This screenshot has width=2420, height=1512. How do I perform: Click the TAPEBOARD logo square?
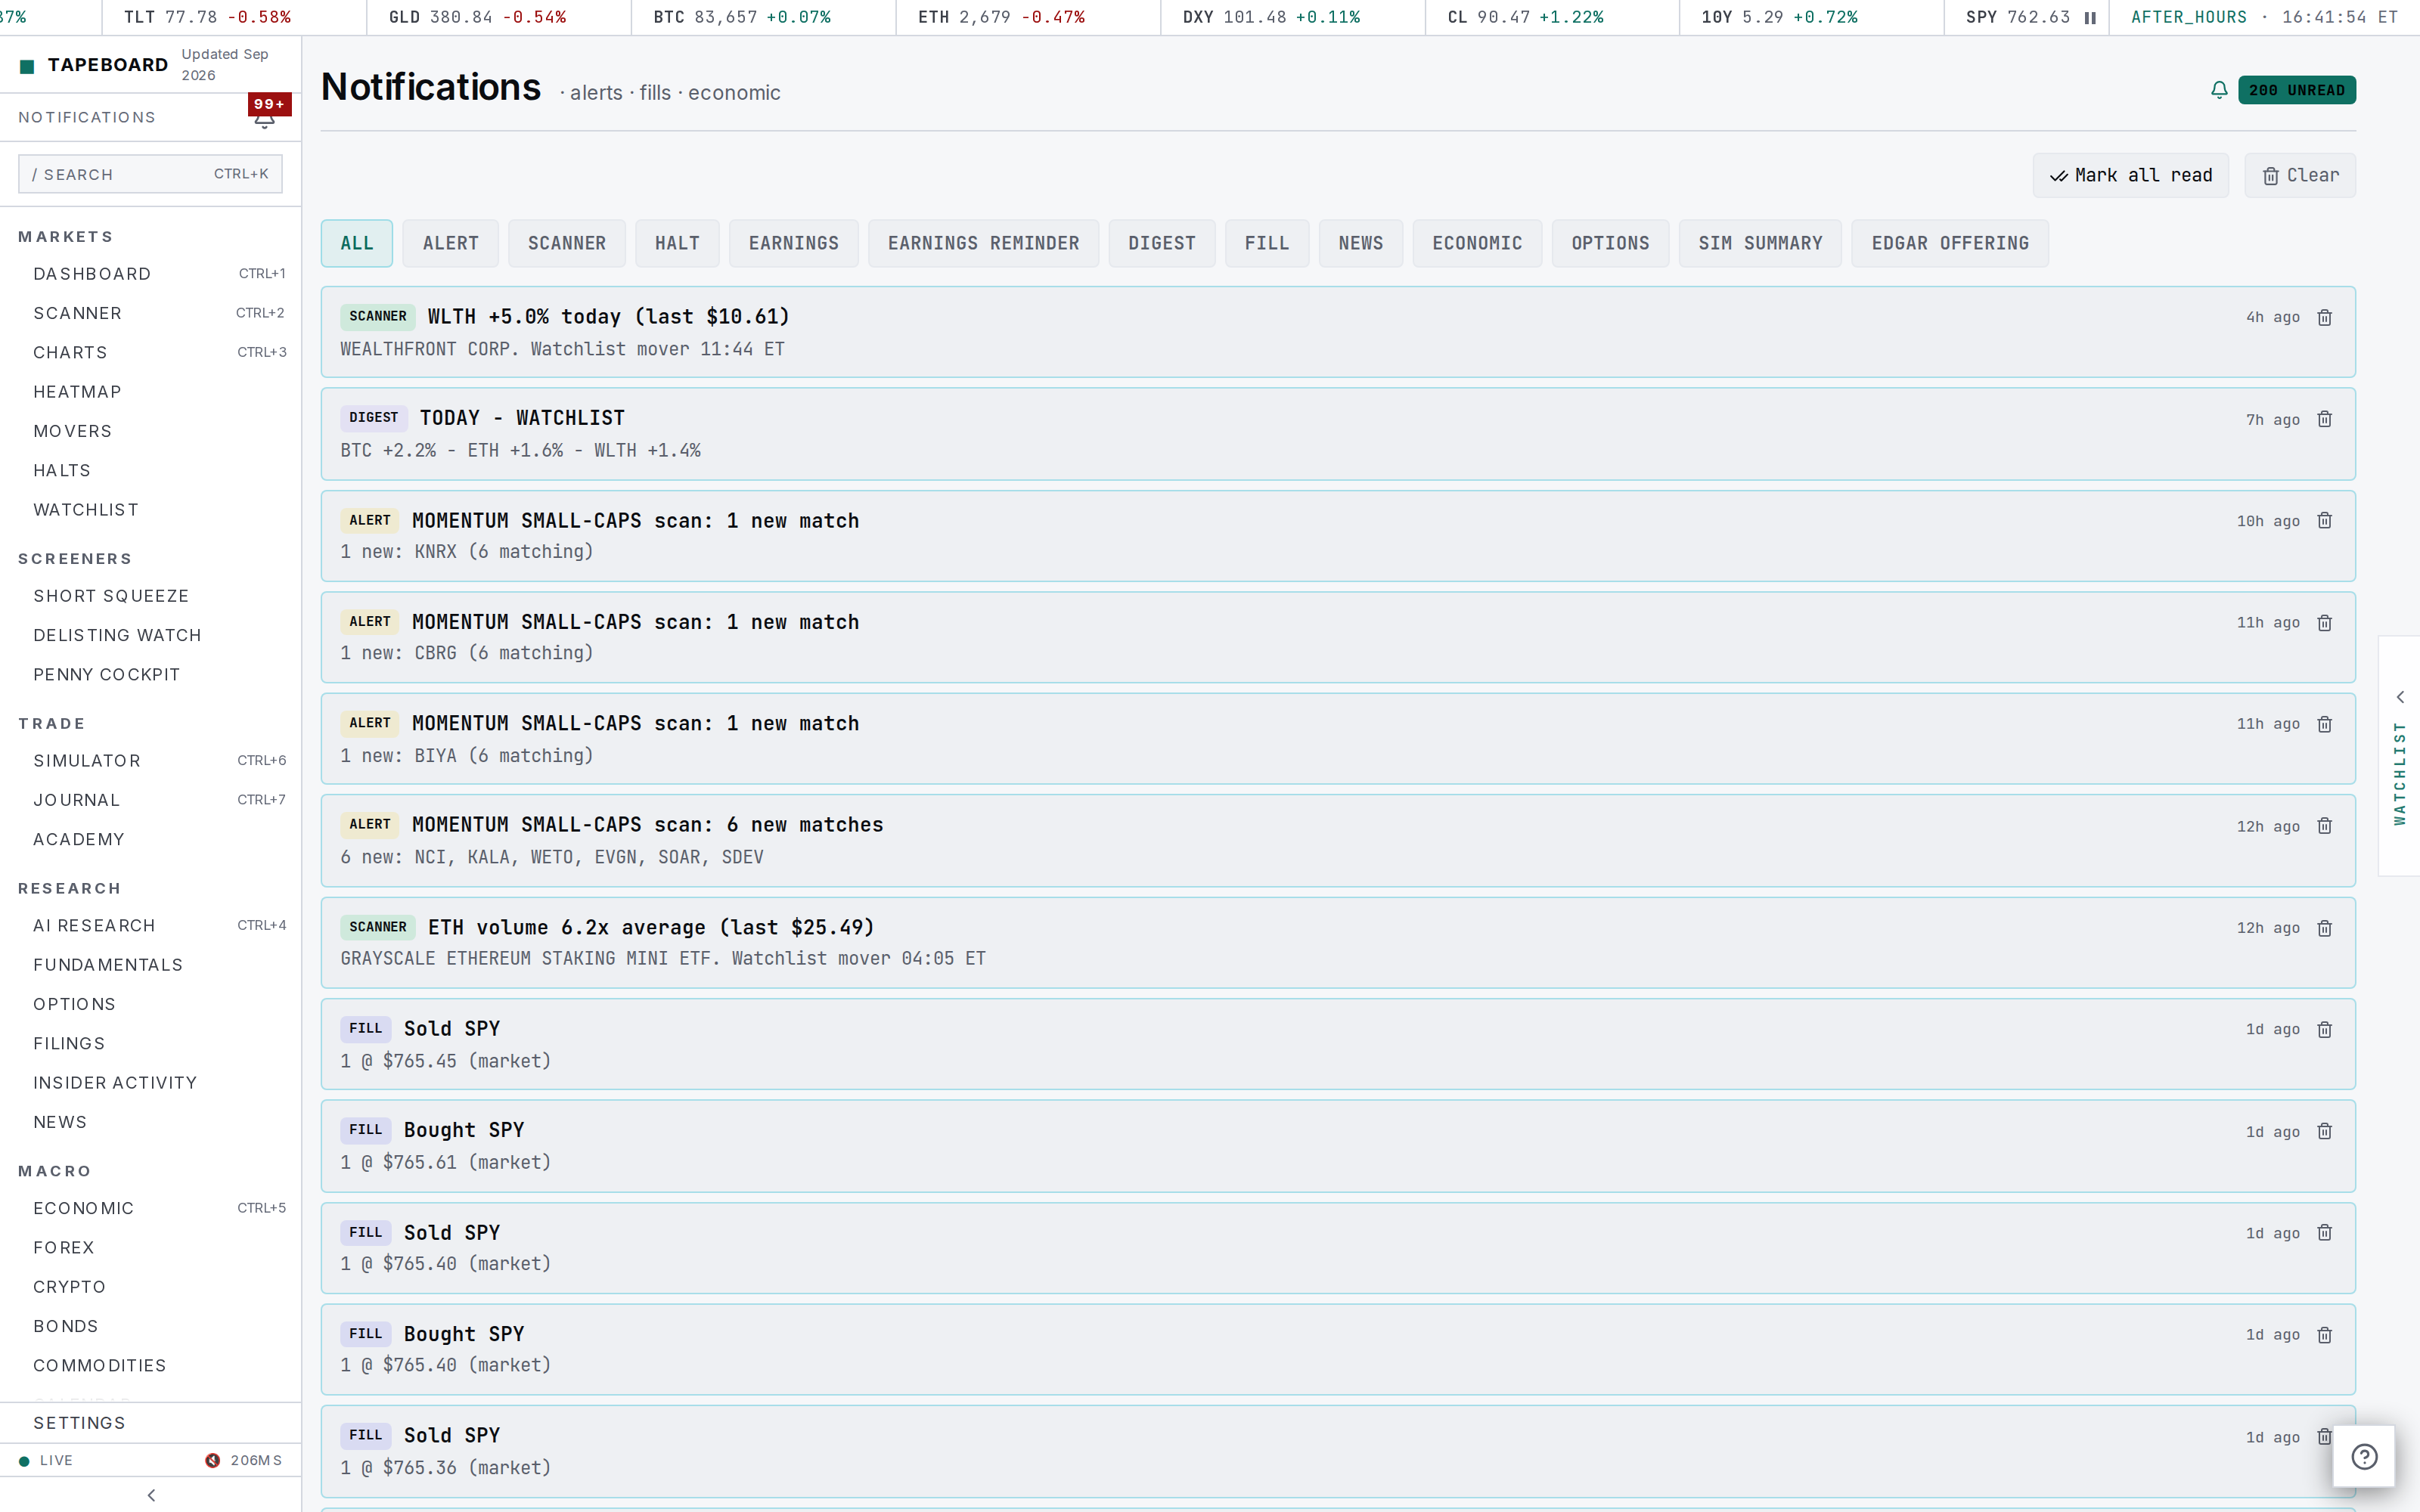point(27,66)
